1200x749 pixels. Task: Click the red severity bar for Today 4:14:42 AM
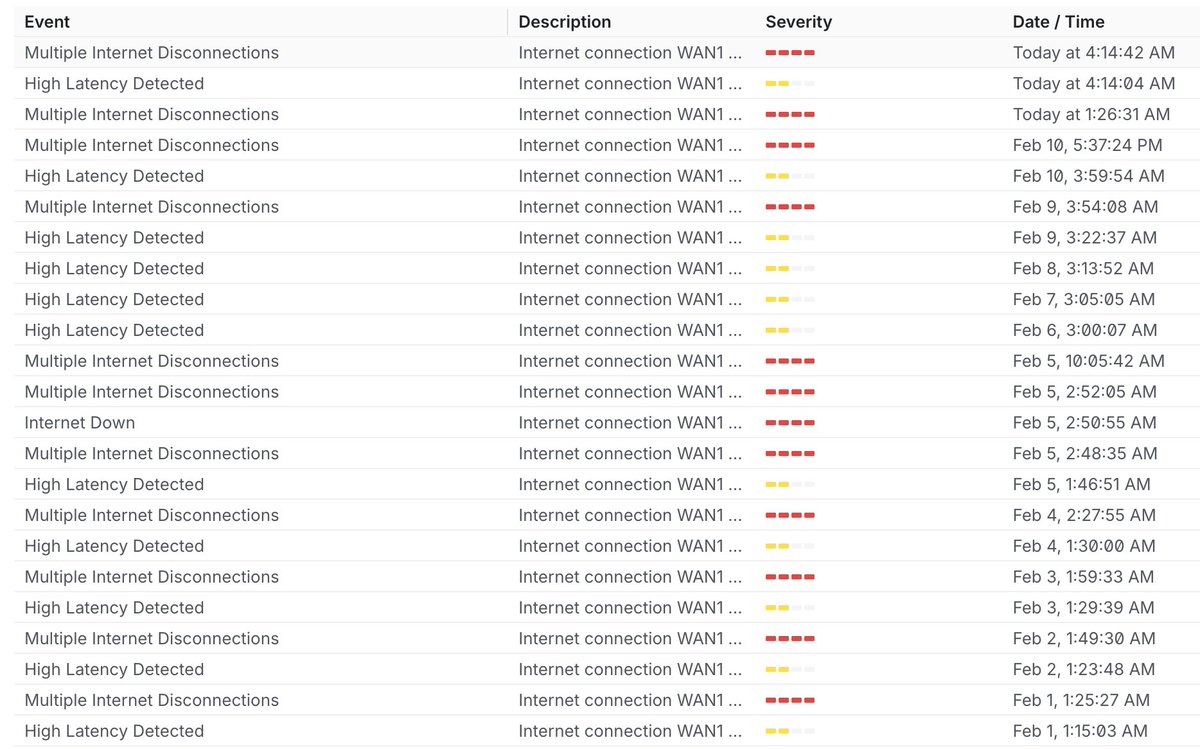tap(790, 53)
